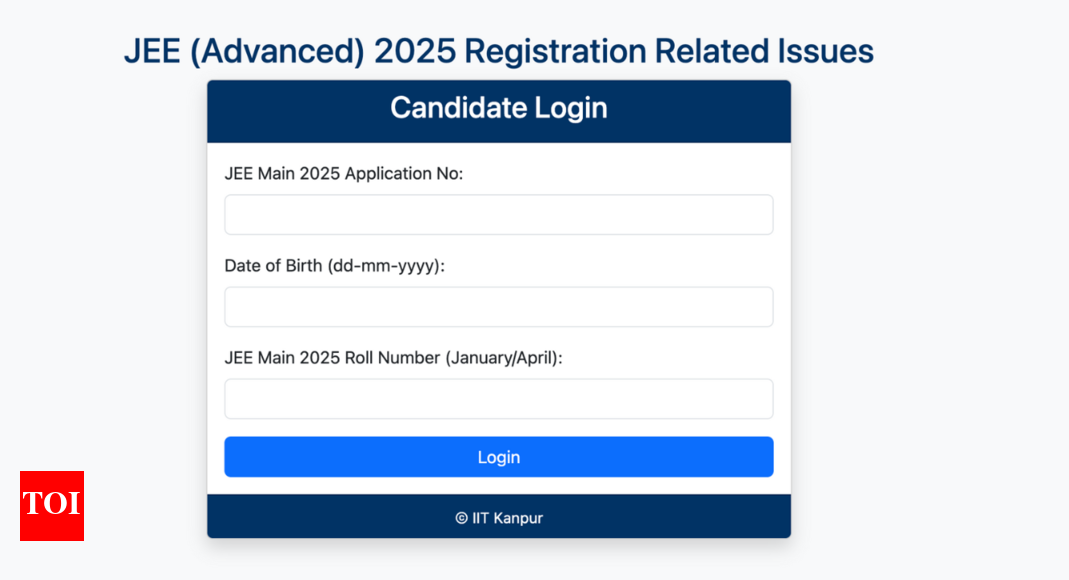Click the word Kanpur in the footer
Screen dimensions: 1069x580
[x=518, y=518]
